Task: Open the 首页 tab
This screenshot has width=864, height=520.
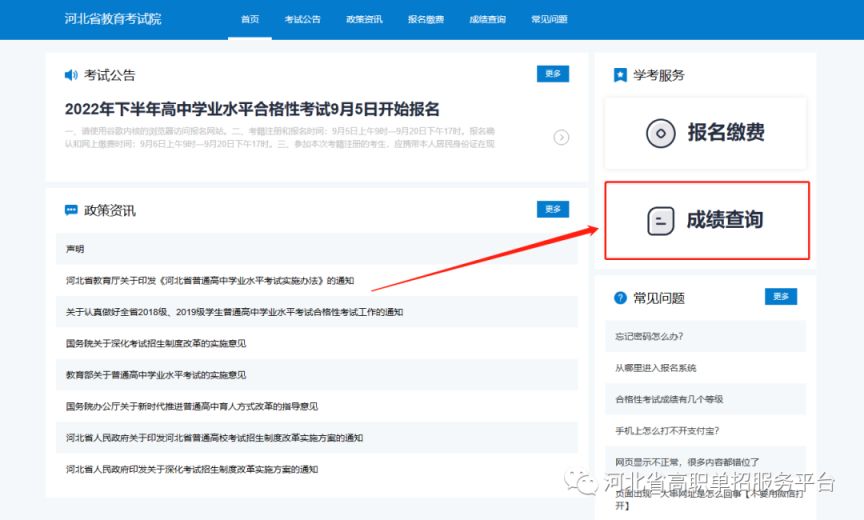Action: tap(250, 19)
